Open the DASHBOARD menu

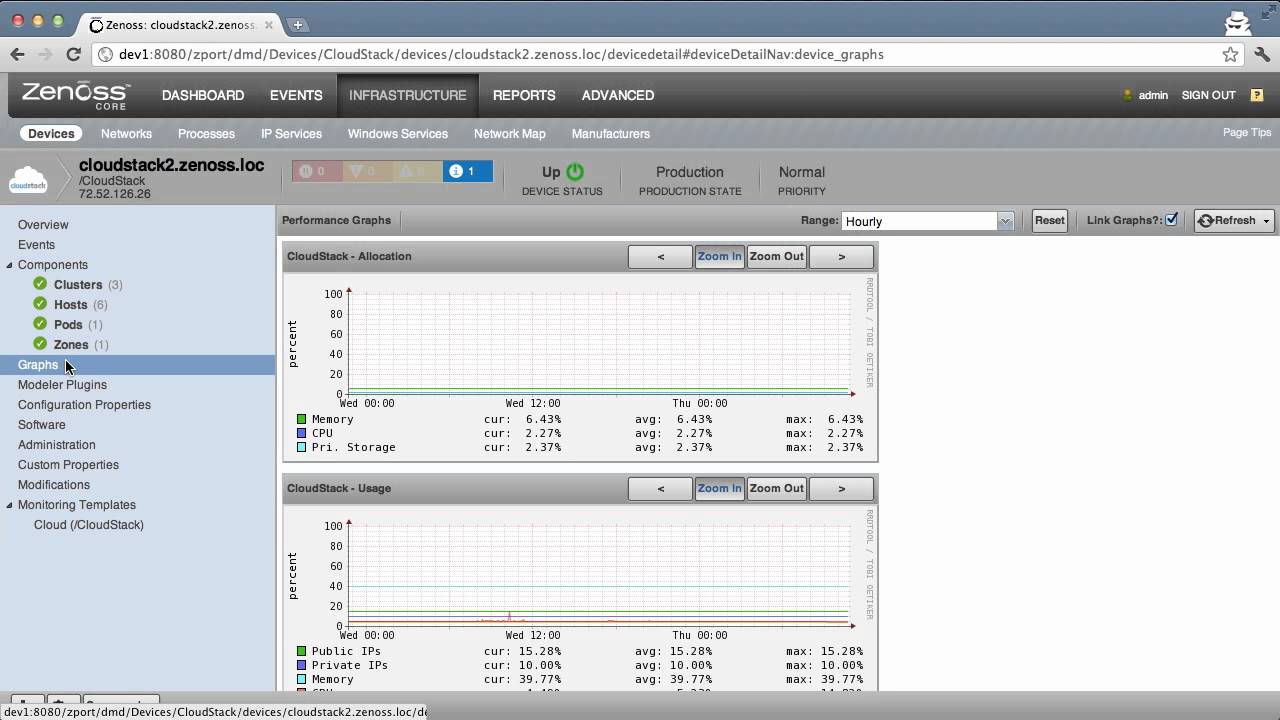click(x=203, y=95)
